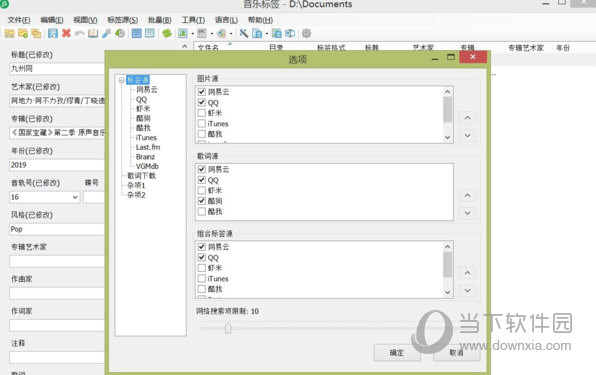Check iTunes in 图片源 list
Screen dimensions: 596x375
(202, 123)
